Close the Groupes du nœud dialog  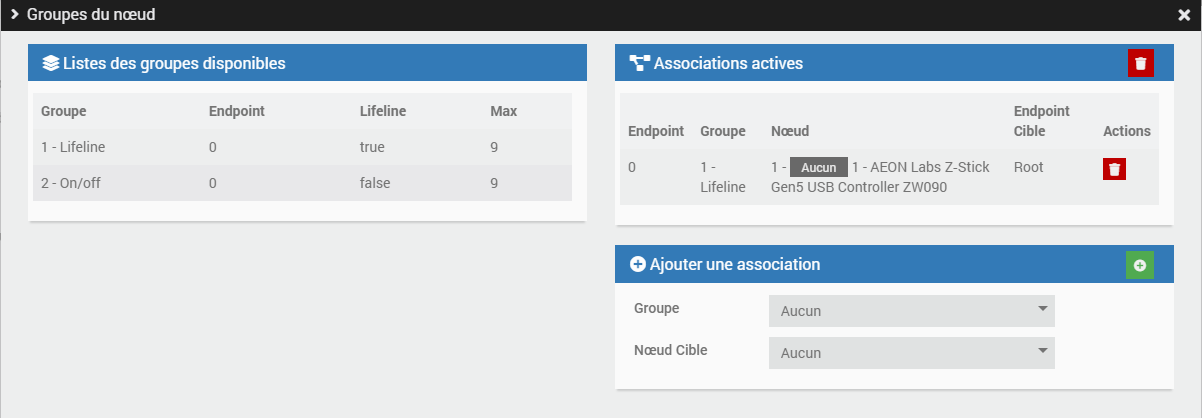click(x=1184, y=15)
